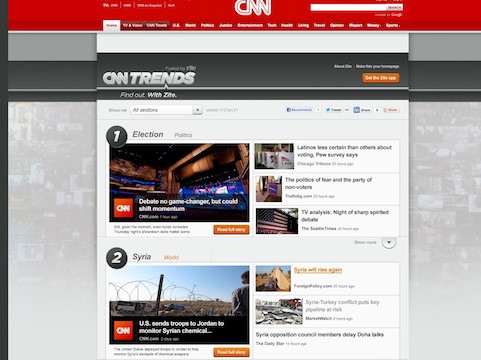Viewport: 481px width, 360px height.
Task: Select the Politics navigation item
Action: (x=207, y=25)
